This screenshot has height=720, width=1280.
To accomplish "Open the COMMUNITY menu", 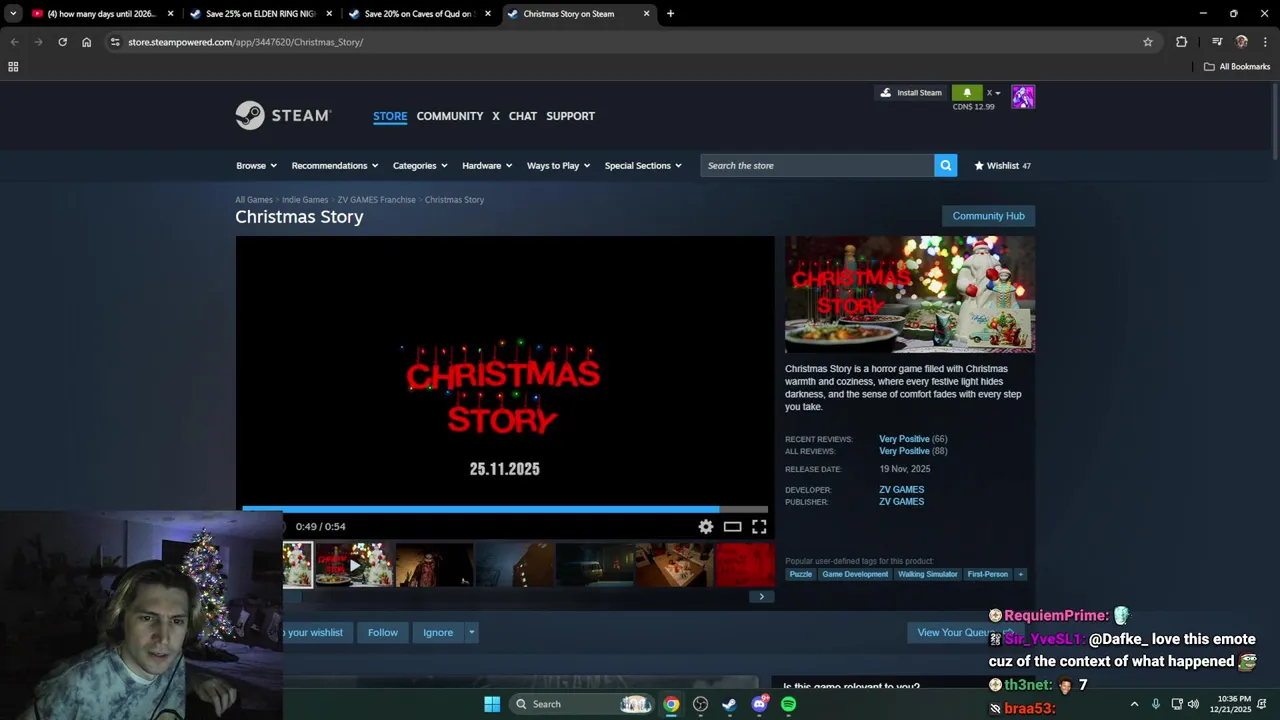I will point(450,116).
